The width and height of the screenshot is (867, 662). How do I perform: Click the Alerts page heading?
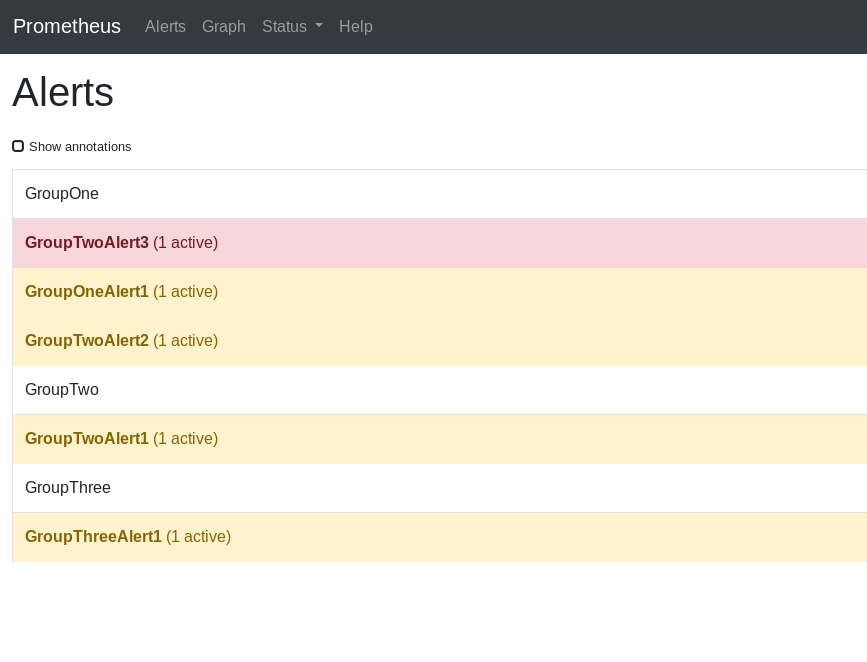click(63, 92)
